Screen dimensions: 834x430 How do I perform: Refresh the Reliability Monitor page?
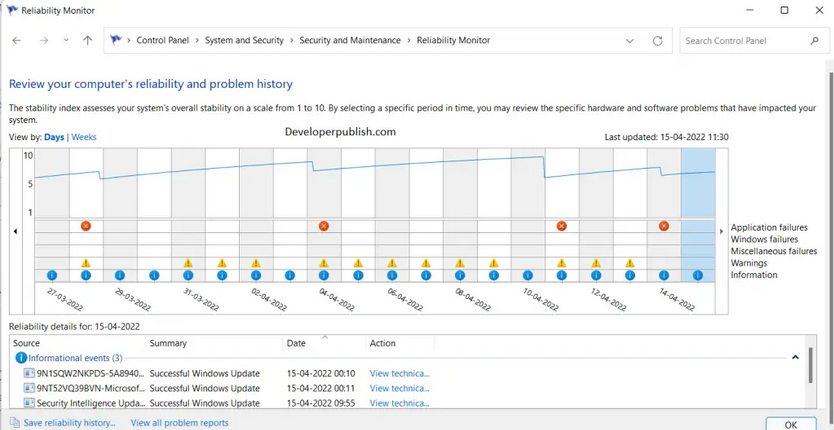pyautogui.click(x=658, y=41)
